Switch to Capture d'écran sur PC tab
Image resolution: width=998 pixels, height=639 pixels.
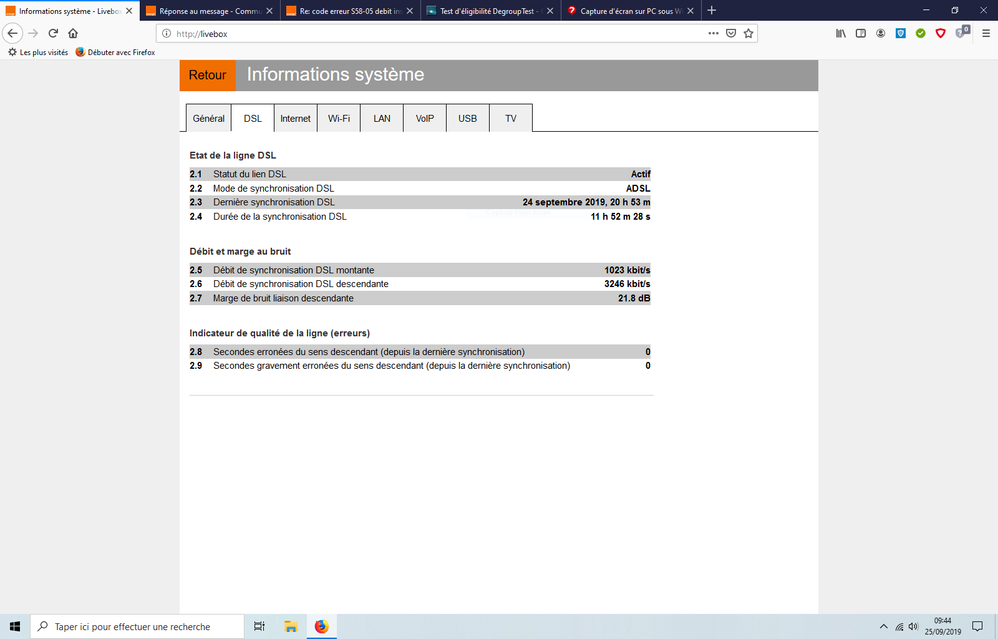pyautogui.click(x=630, y=11)
